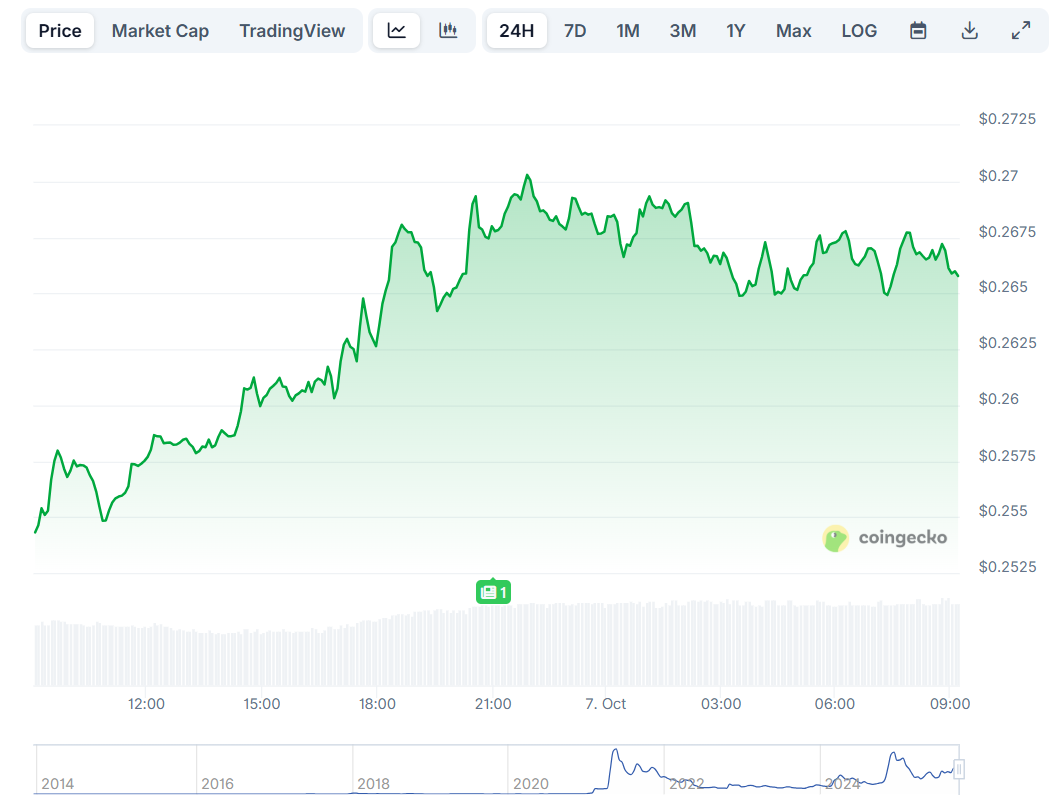Screen dimensions: 1055x808
Task: Select the 7D time range
Action: tap(575, 31)
